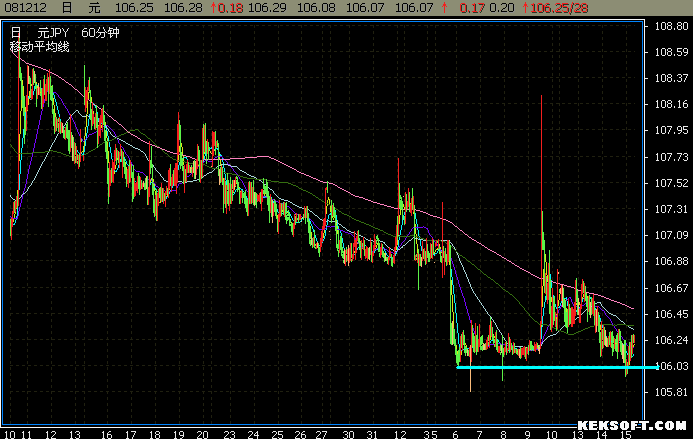Screen dimensions: 693x439
Task: Click the date code 081212 in the header
Action: pos(25,8)
